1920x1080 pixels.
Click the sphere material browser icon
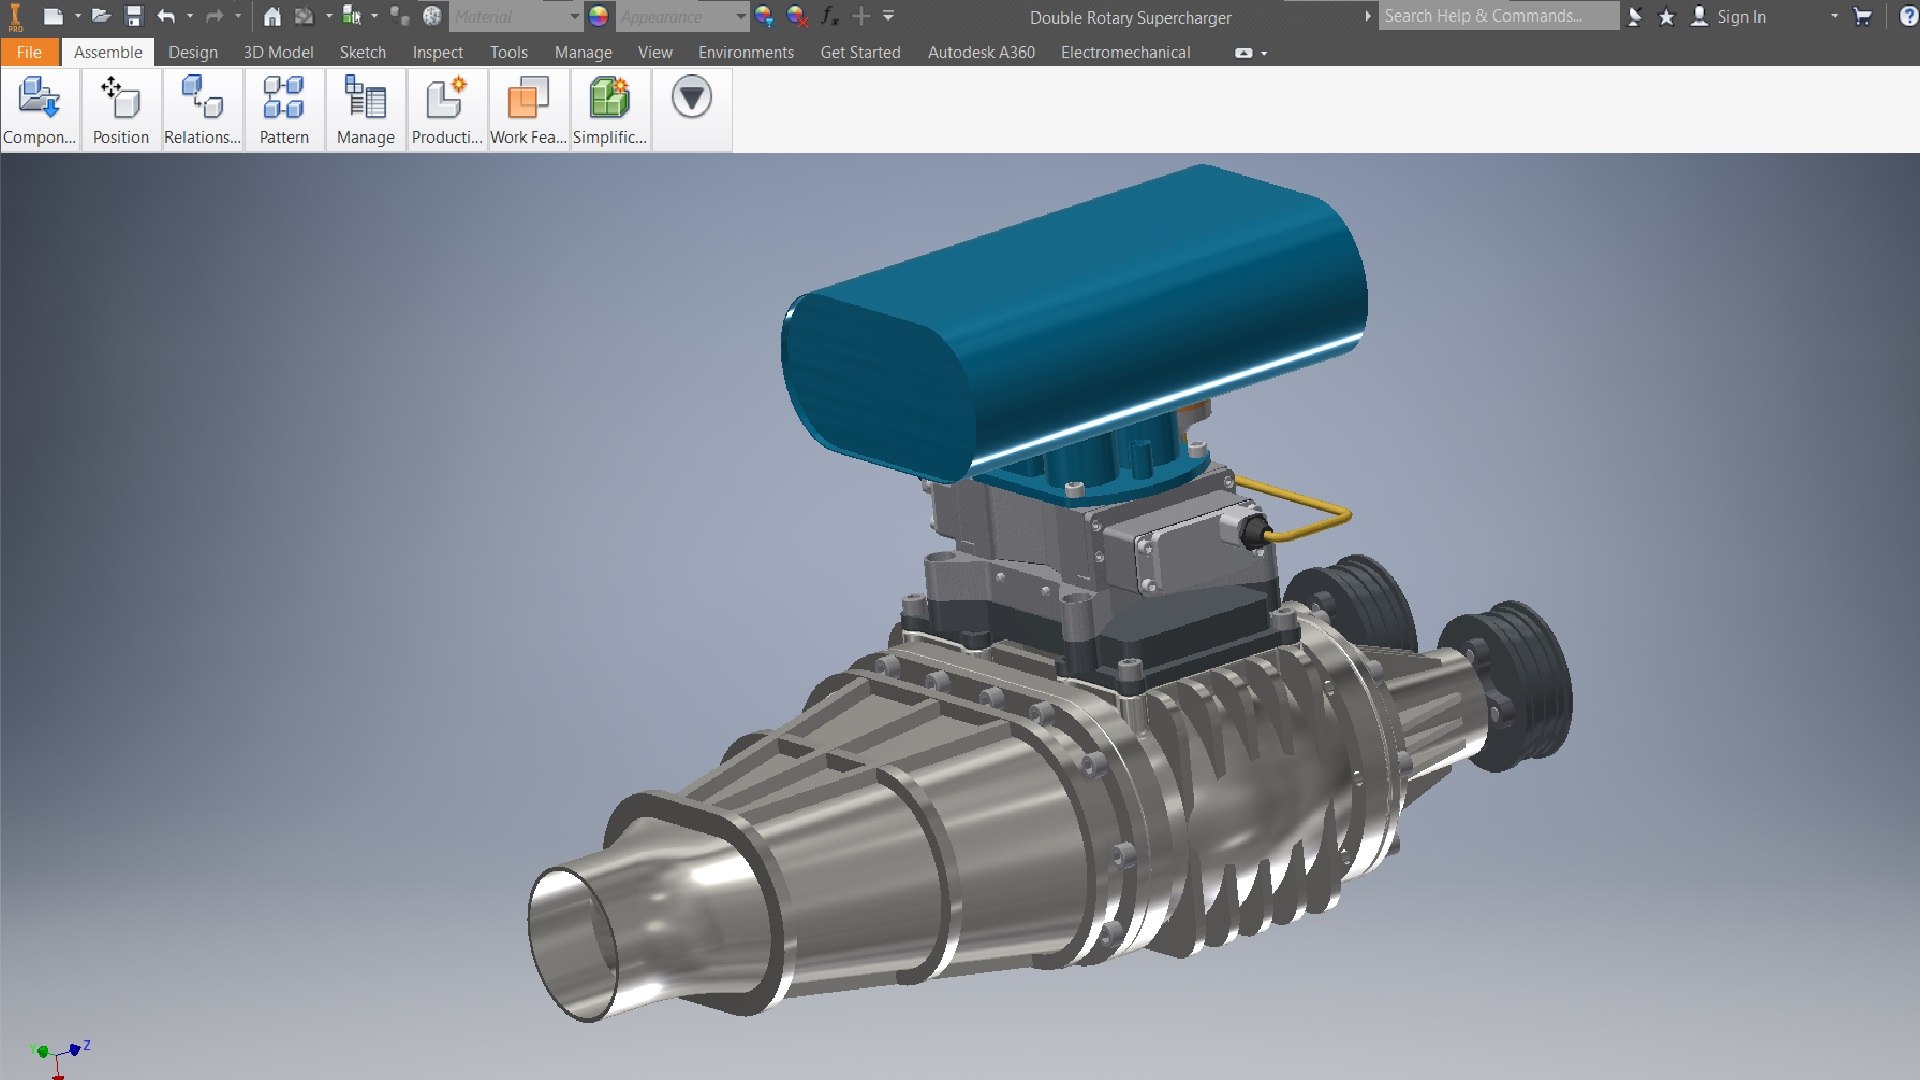click(432, 16)
